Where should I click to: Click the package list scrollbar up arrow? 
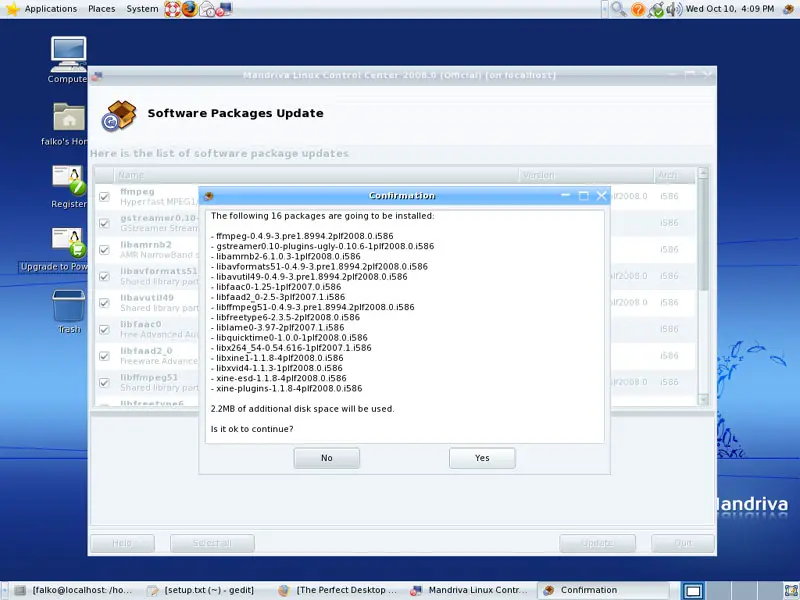coord(703,173)
